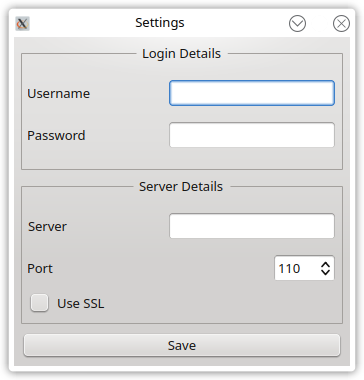Focus the Username input field

click(252, 93)
